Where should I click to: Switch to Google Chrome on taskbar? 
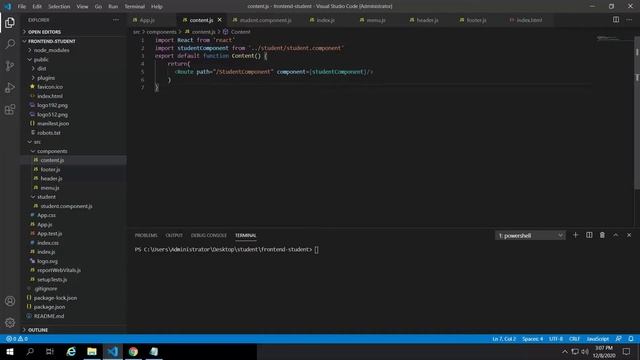[x=133, y=351]
